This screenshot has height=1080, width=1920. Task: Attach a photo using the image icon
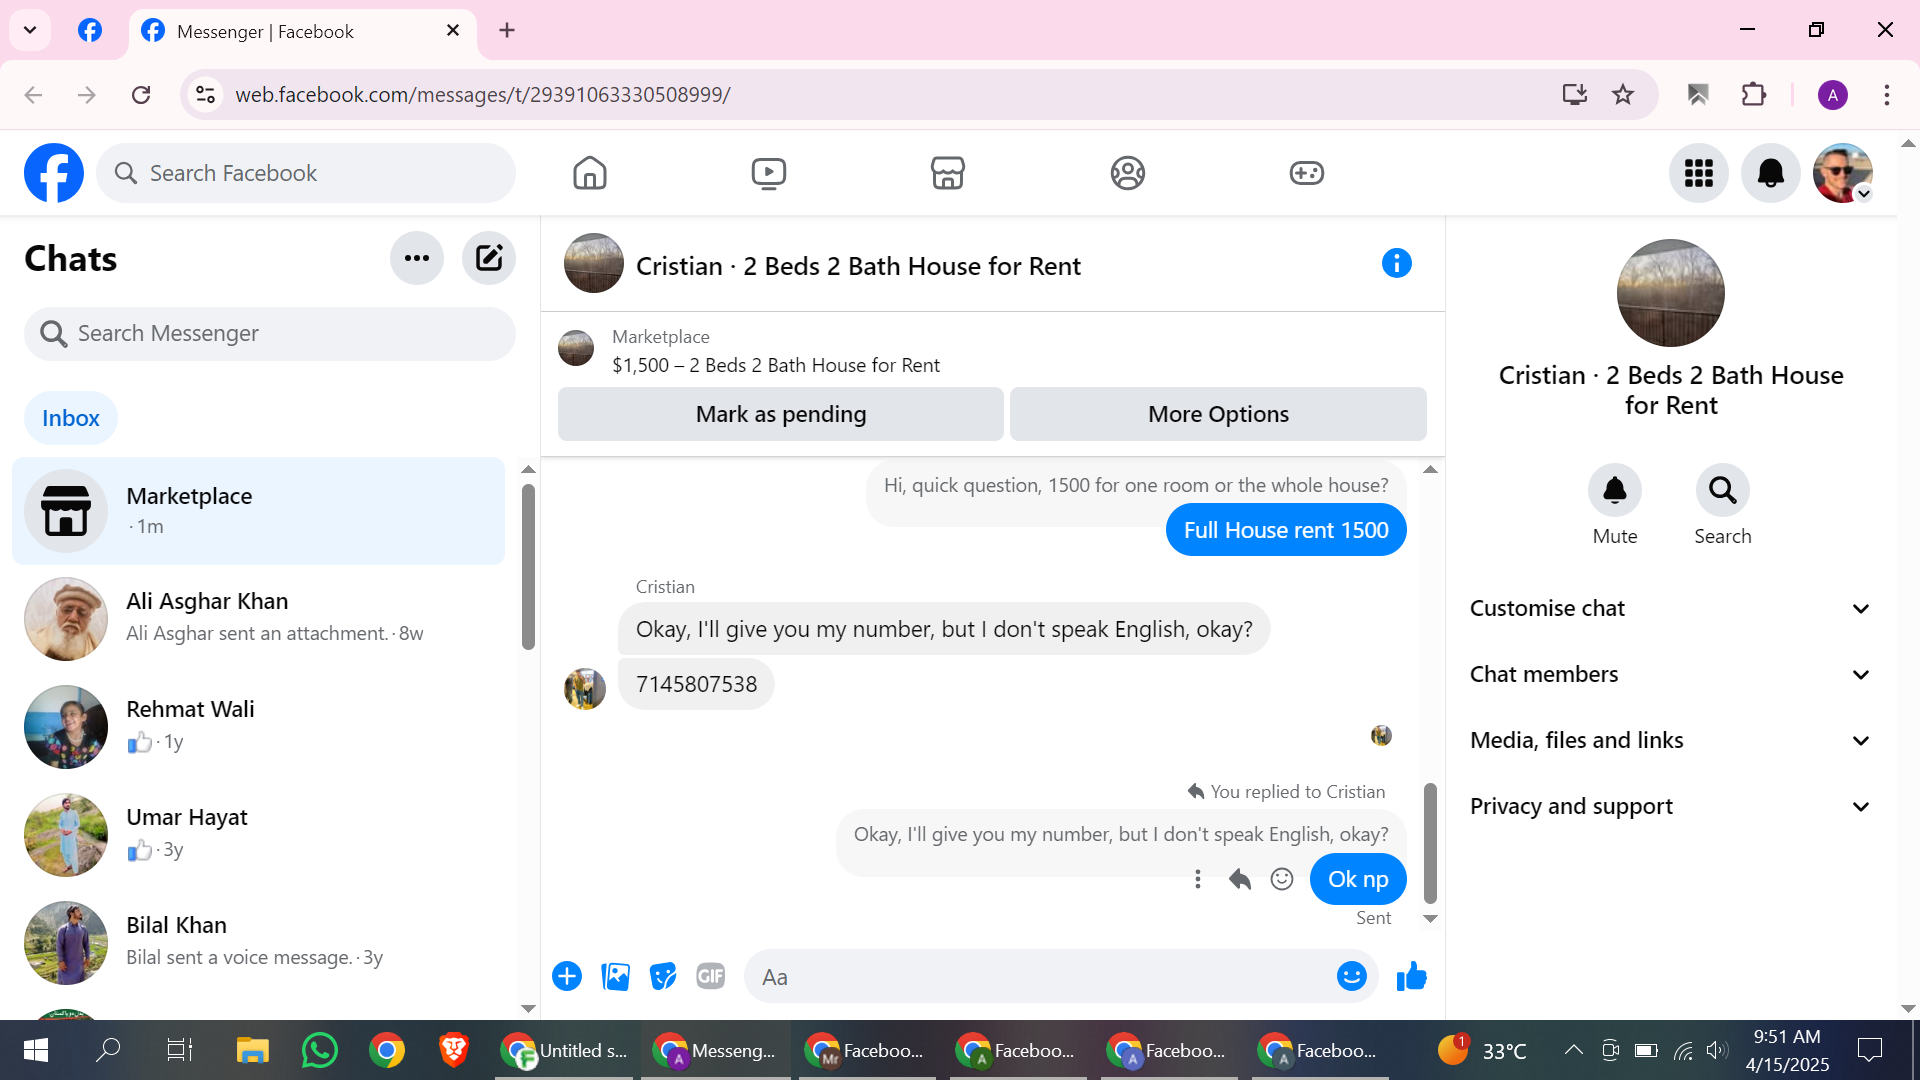coord(615,976)
